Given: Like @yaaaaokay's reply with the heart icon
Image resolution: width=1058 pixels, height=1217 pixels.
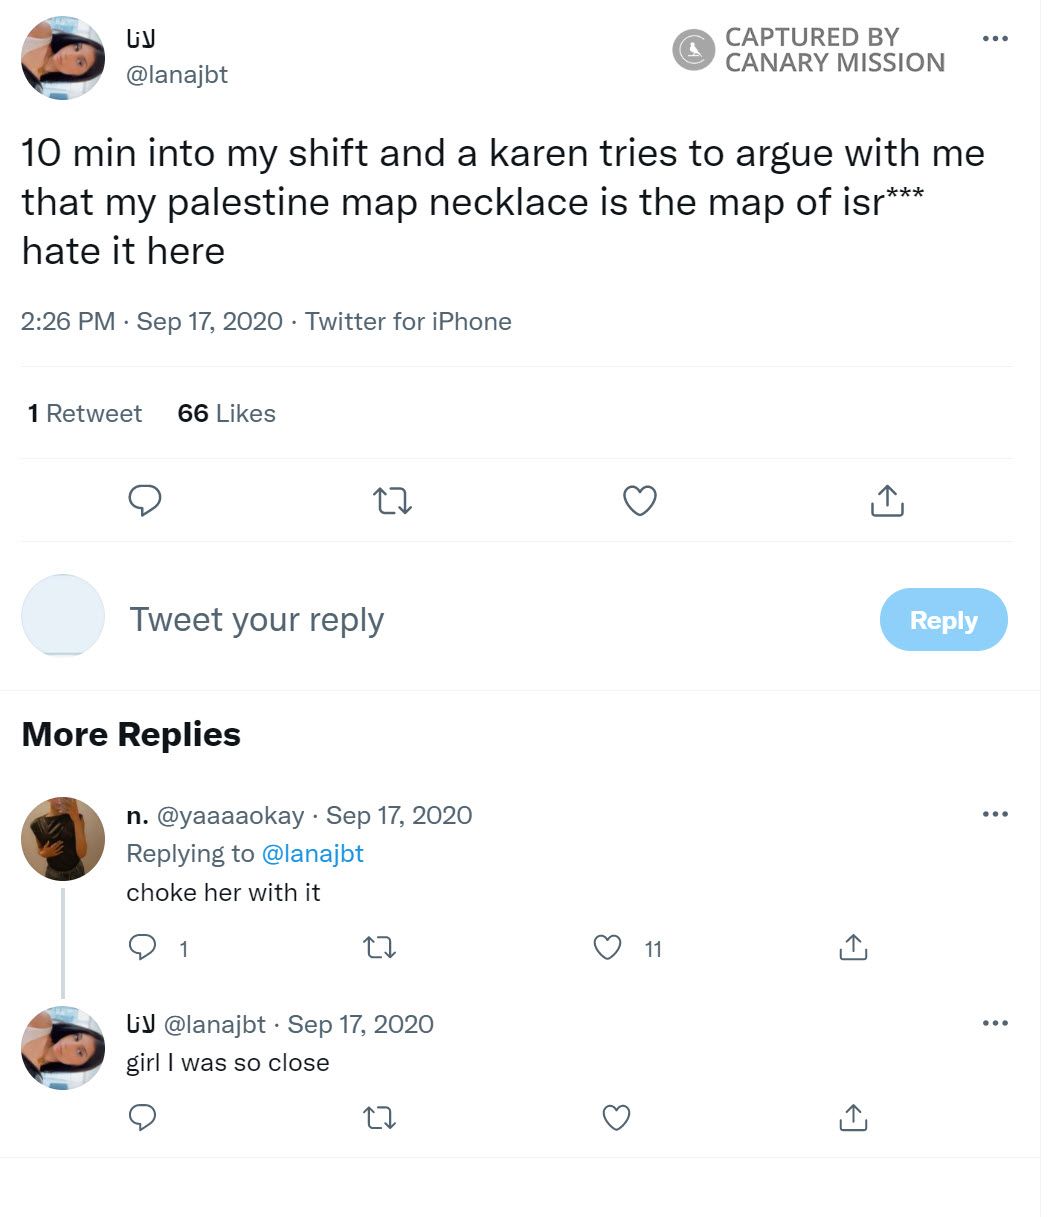Looking at the screenshot, I should pyautogui.click(x=607, y=947).
